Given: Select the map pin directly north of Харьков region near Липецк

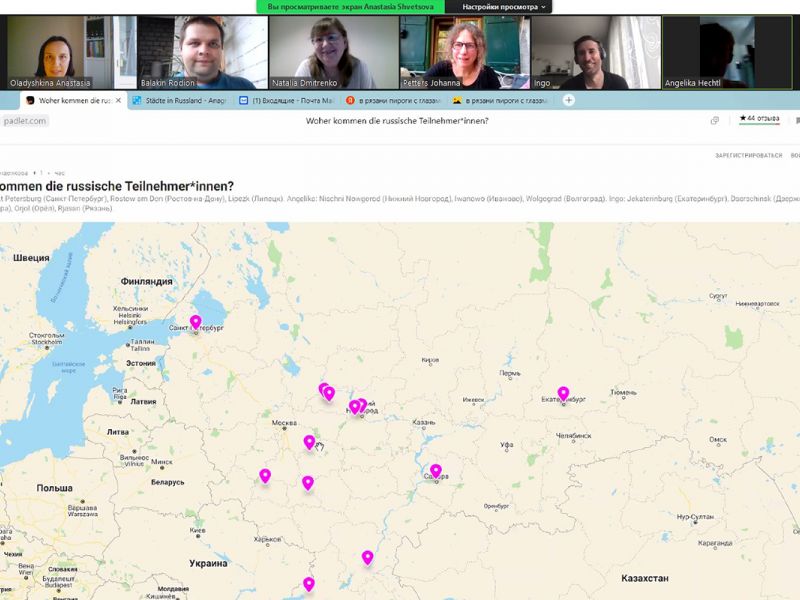Looking at the screenshot, I should click(308, 483).
